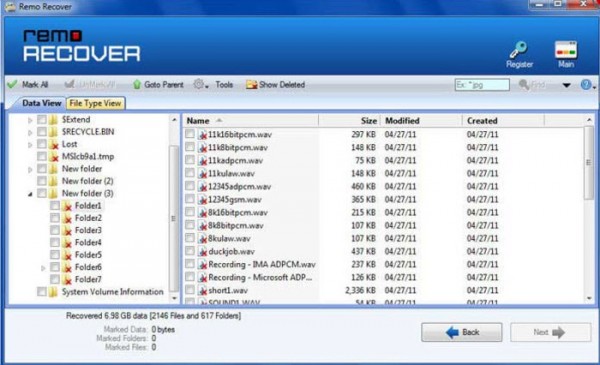Check the box for 11k16bitpcm.wav
The height and width of the screenshot is (365, 600).
click(190, 134)
